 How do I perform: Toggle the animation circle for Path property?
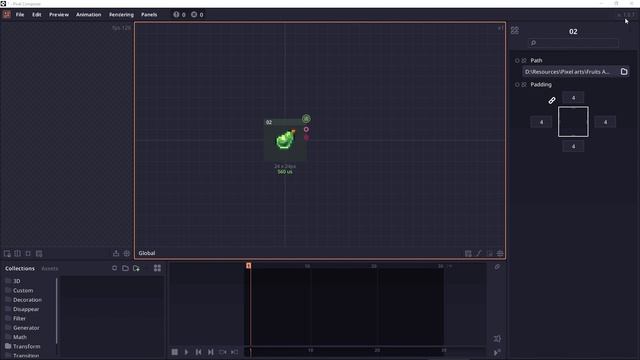(517, 60)
